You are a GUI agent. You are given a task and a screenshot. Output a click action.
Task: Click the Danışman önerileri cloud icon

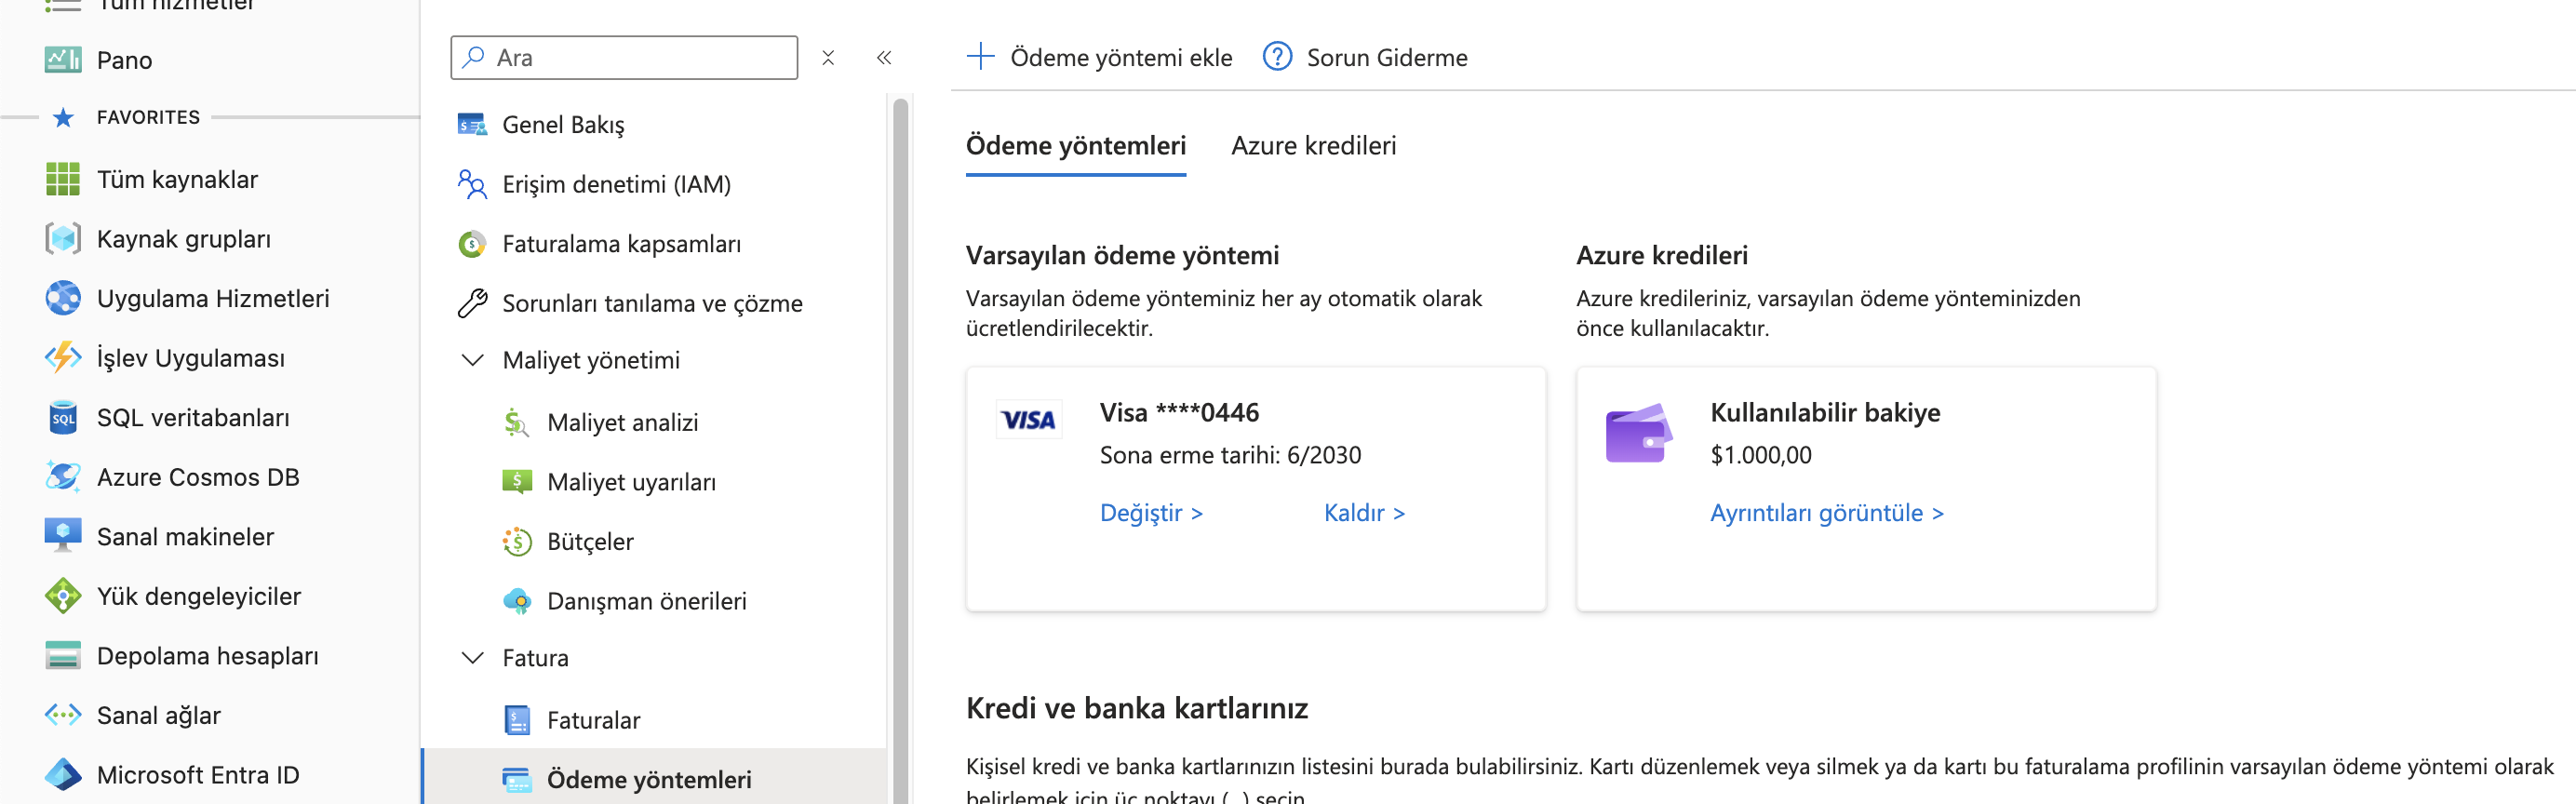(x=516, y=601)
